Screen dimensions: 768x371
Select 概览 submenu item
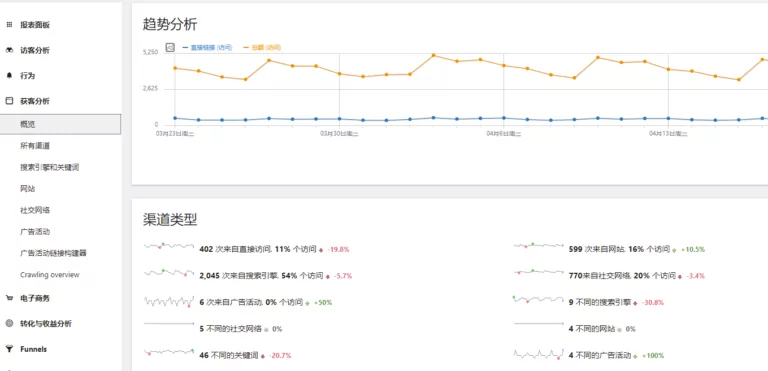[x=60, y=124]
